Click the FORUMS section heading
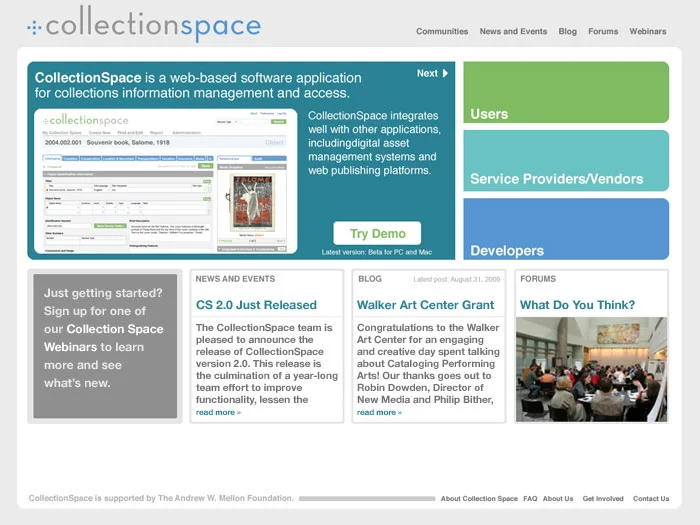Screen dimensions: 700x525 [538, 279]
